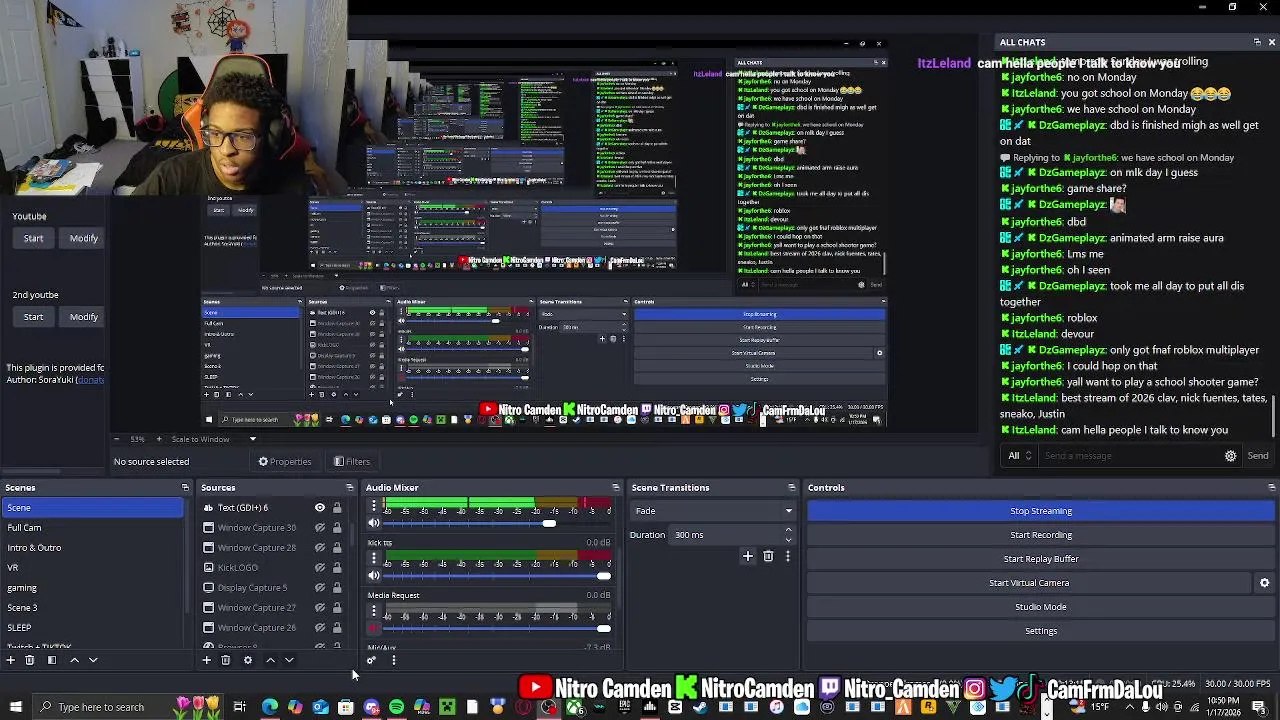Show the Window Capture 30 source
This screenshot has width=1280, height=720.
pyautogui.click(x=320, y=528)
